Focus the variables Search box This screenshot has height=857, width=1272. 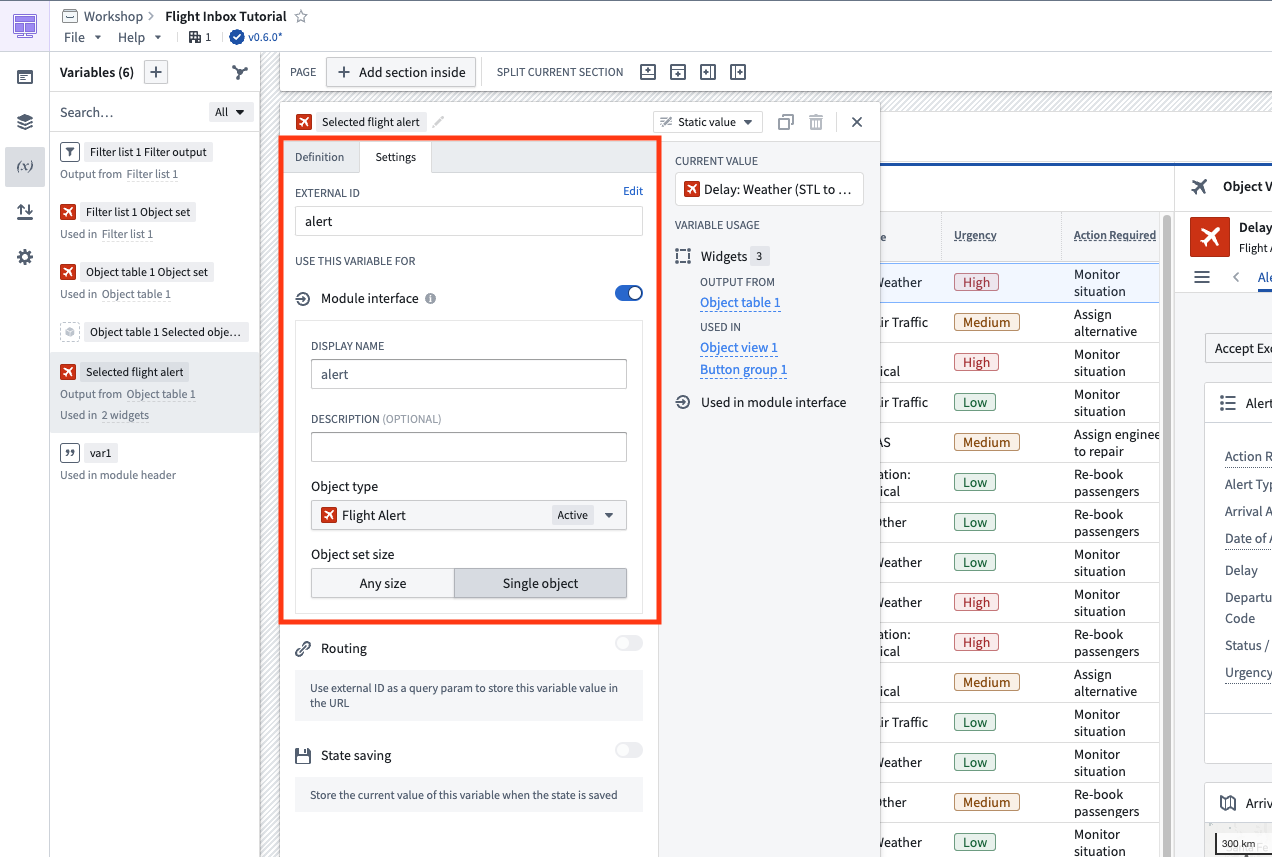tap(130, 112)
